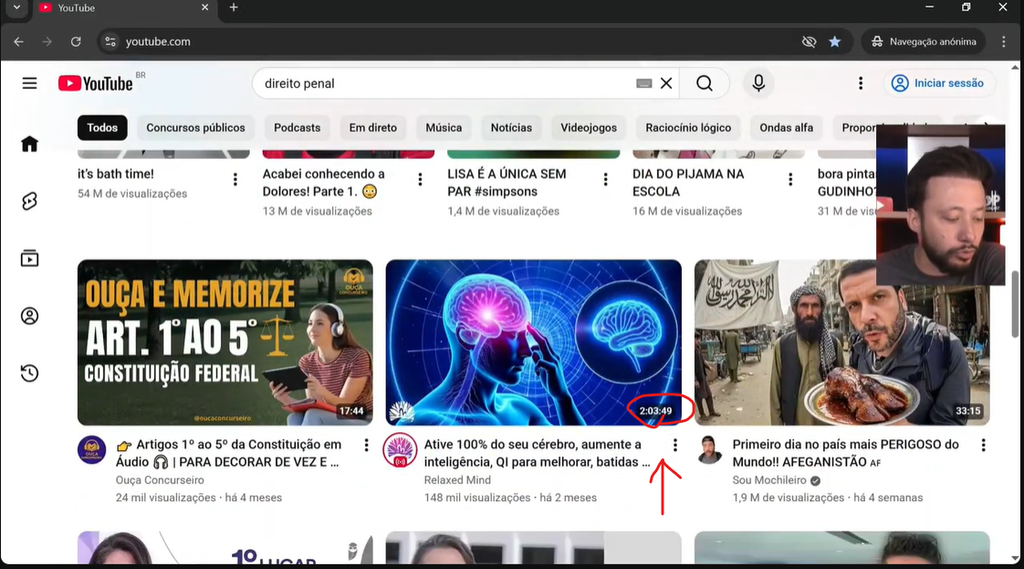Image resolution: width=1024 pixels, height=569 pixels.
Task: Select the Podcasts filter chip
Action: (x=297, y=127)
